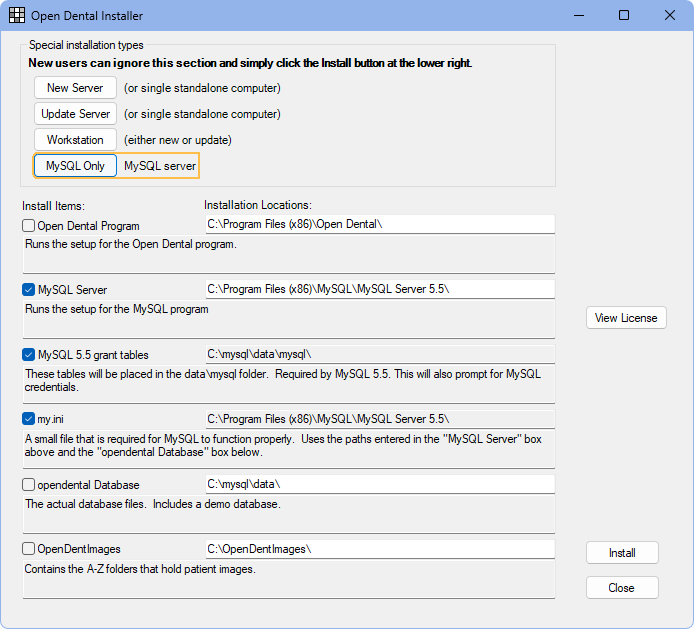Screen dimensions: 694x629
Task: Select the Workstation installation type
Action: (75, 140)
